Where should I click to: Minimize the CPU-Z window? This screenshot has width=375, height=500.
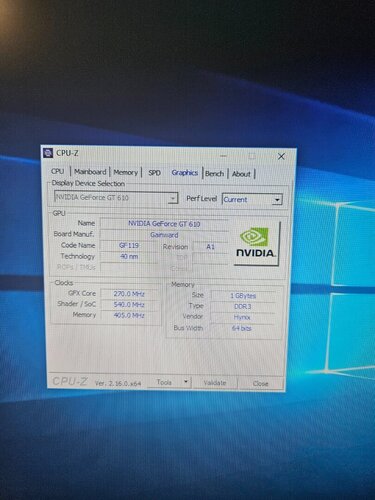tap(224, 156)
